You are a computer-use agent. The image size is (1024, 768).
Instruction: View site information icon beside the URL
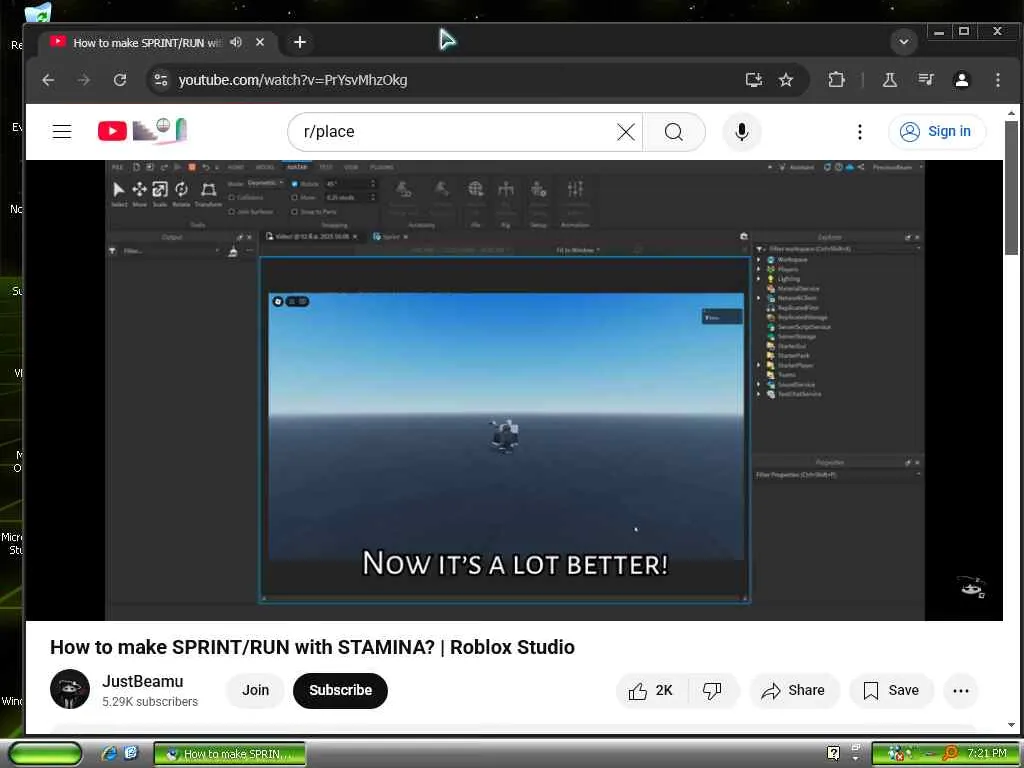click(x=161, y=80)
